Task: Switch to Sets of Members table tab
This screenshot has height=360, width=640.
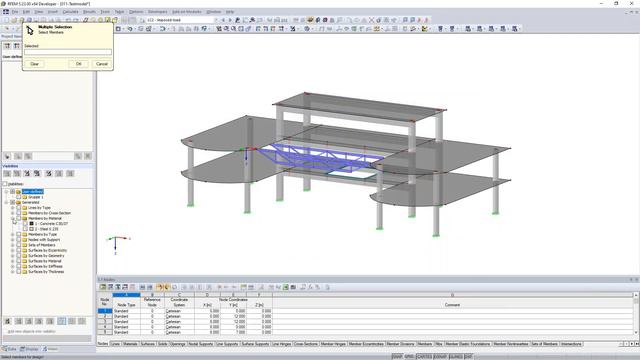Action: 544,344
